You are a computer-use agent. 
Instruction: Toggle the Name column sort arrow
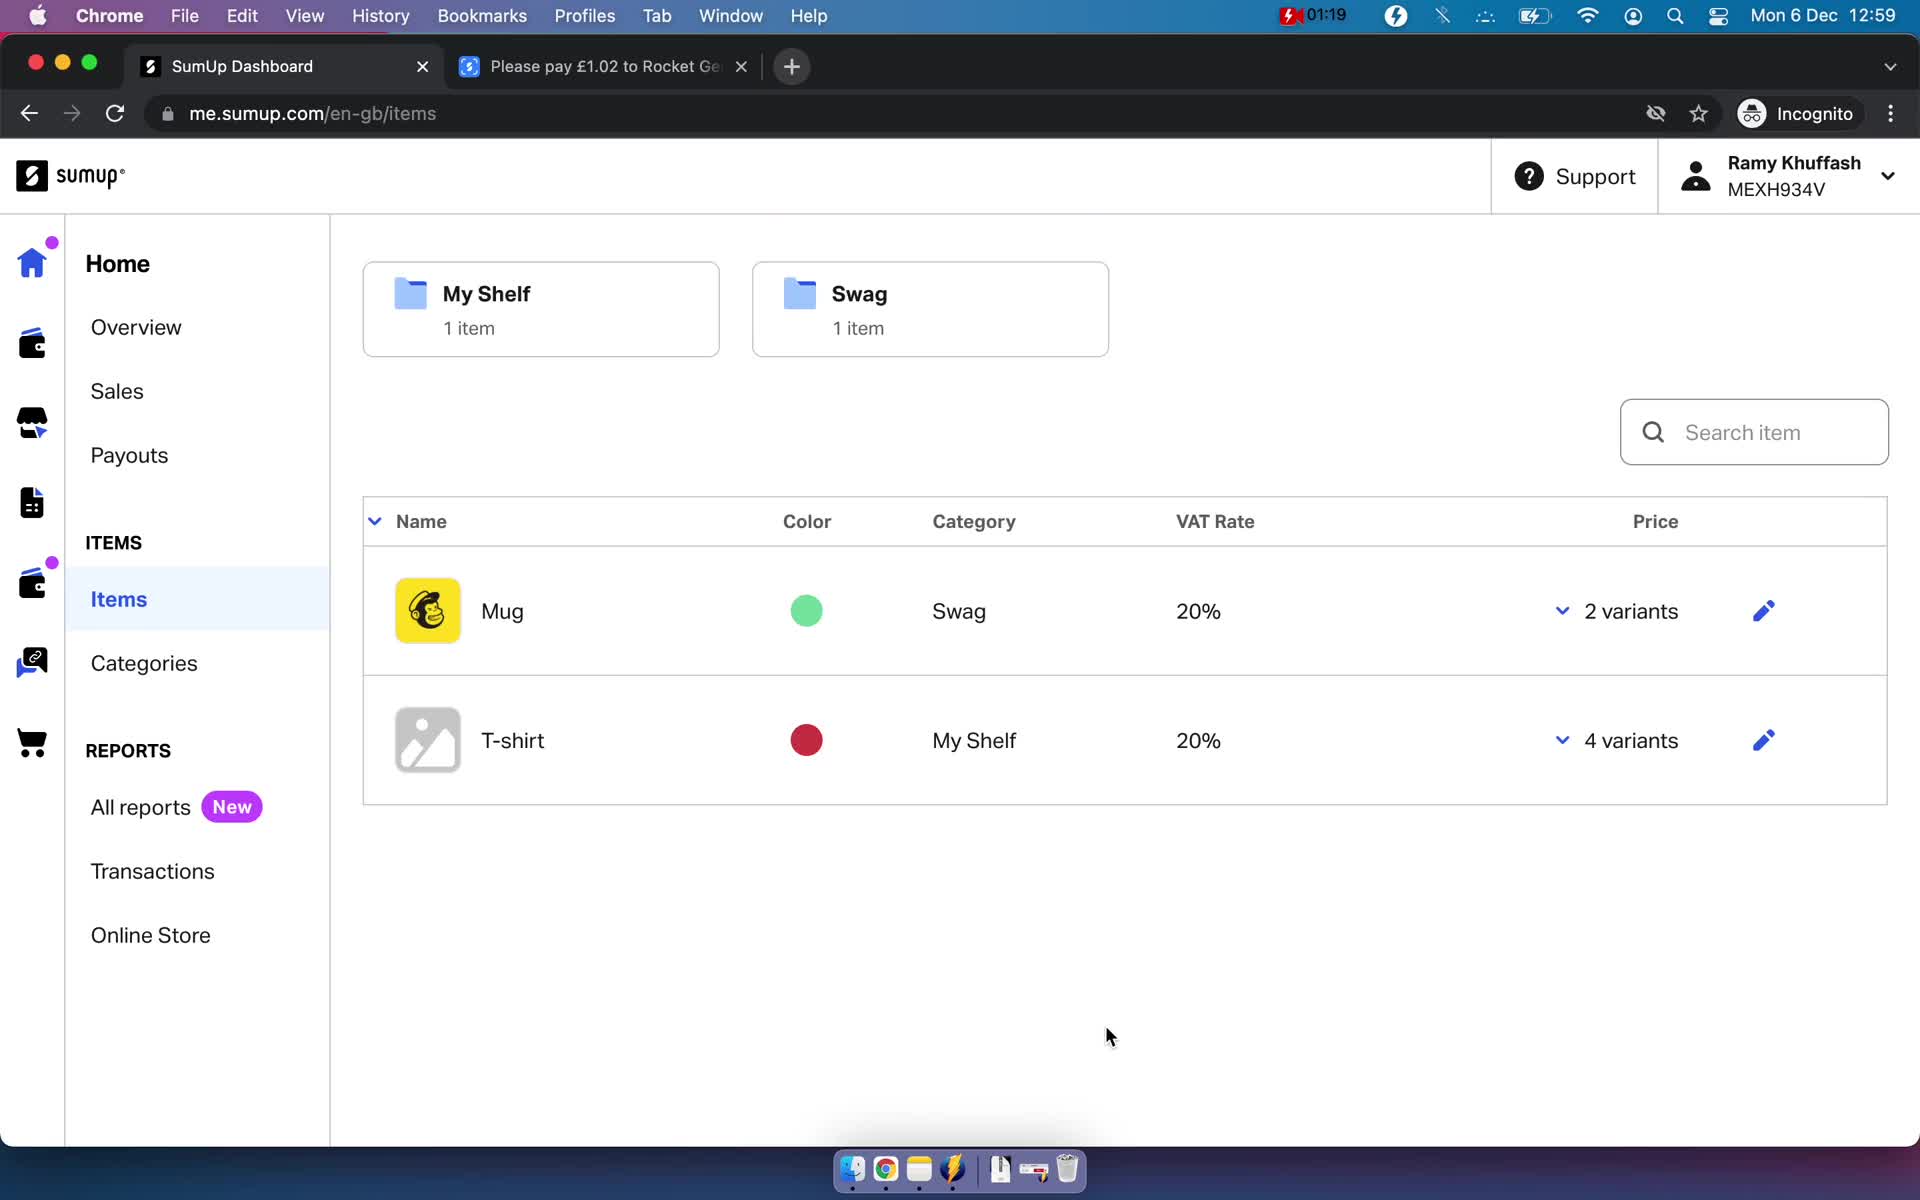coord(375,520)
